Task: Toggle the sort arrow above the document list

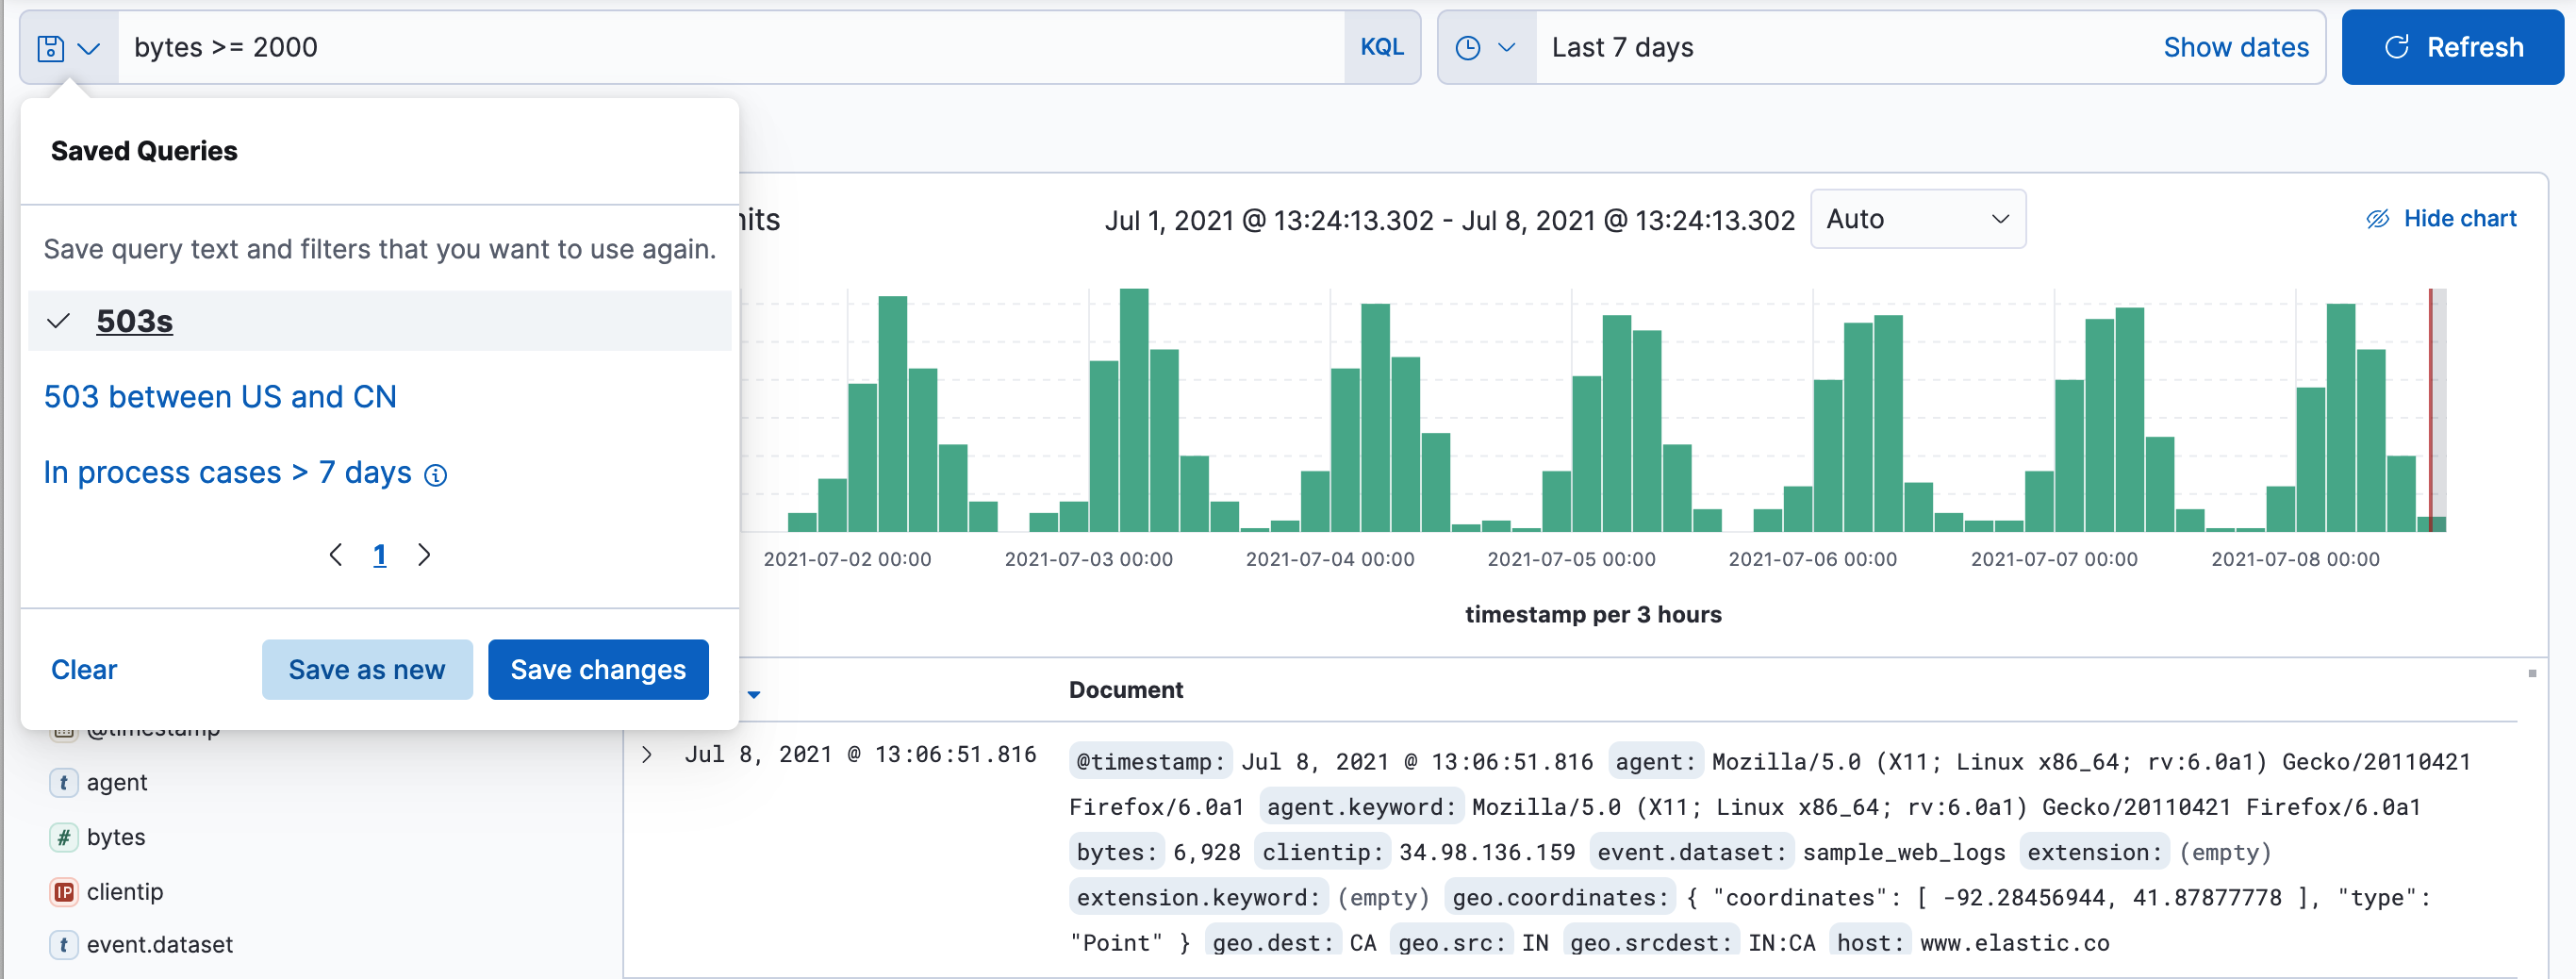Action: pyautogui.click(x=753, y=693)
